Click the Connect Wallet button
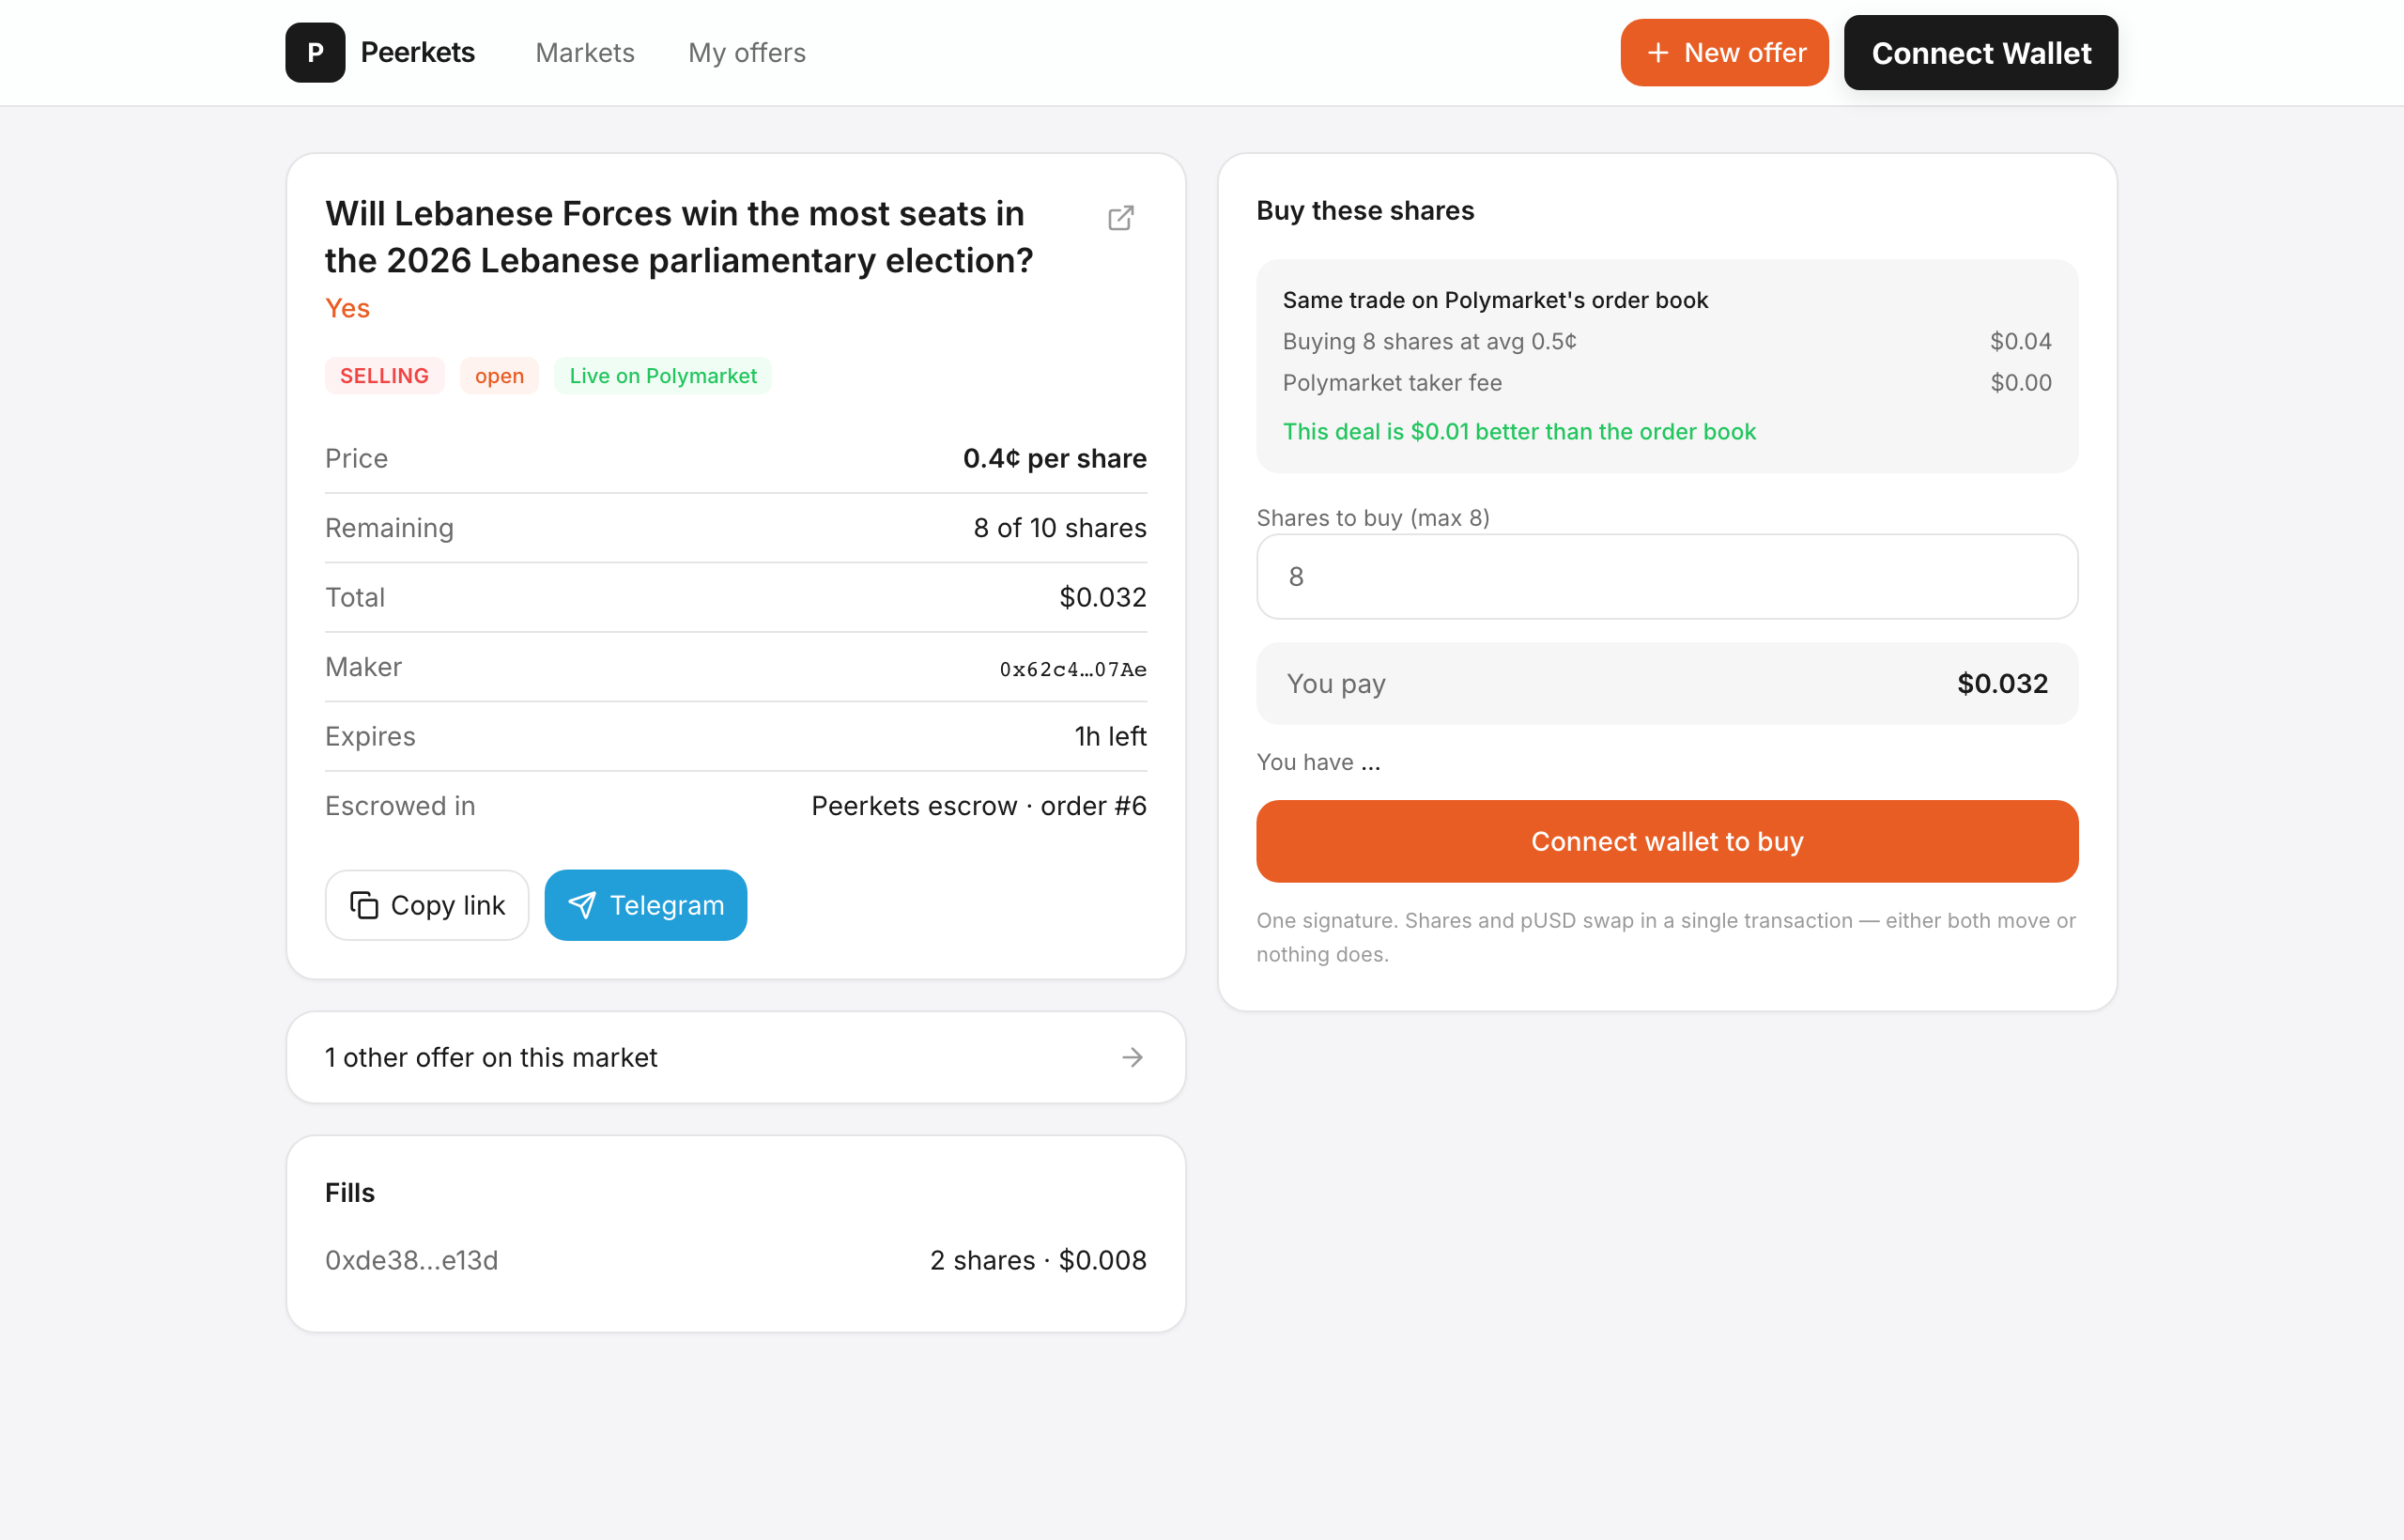Viewport: 2404px width, 1540px height. 1980,52
